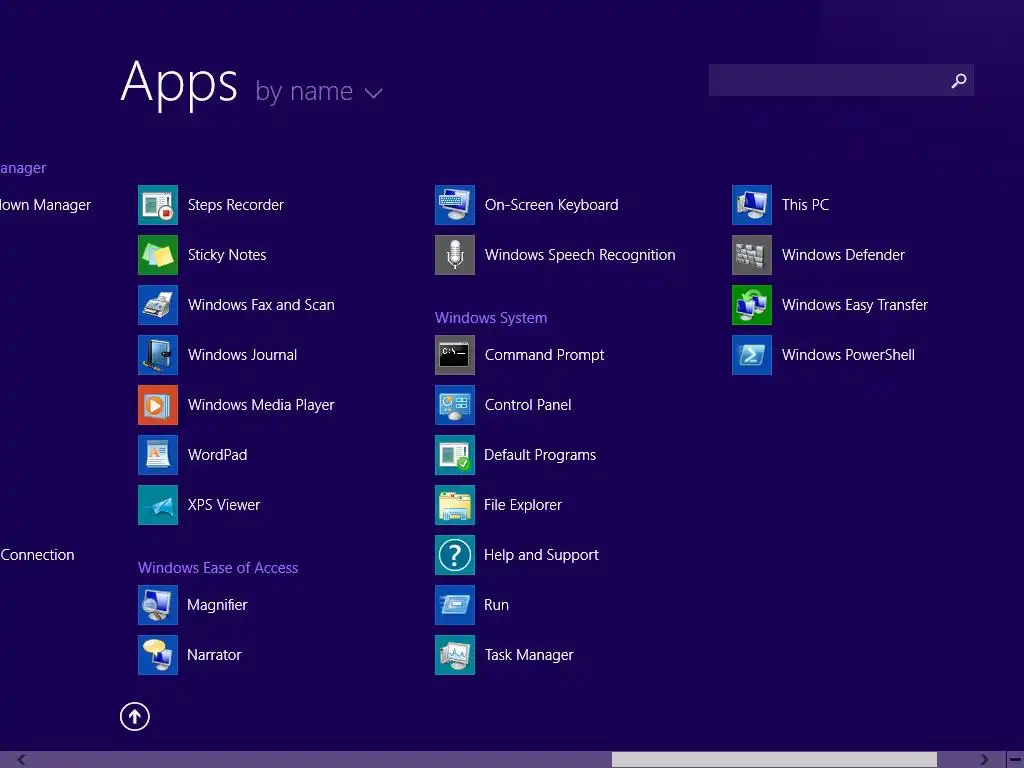Image resolution: width=1024 pixels, height=768 pixels.
Task: Click the 'XPS Viewer' label
Action: tap(224, 505)
